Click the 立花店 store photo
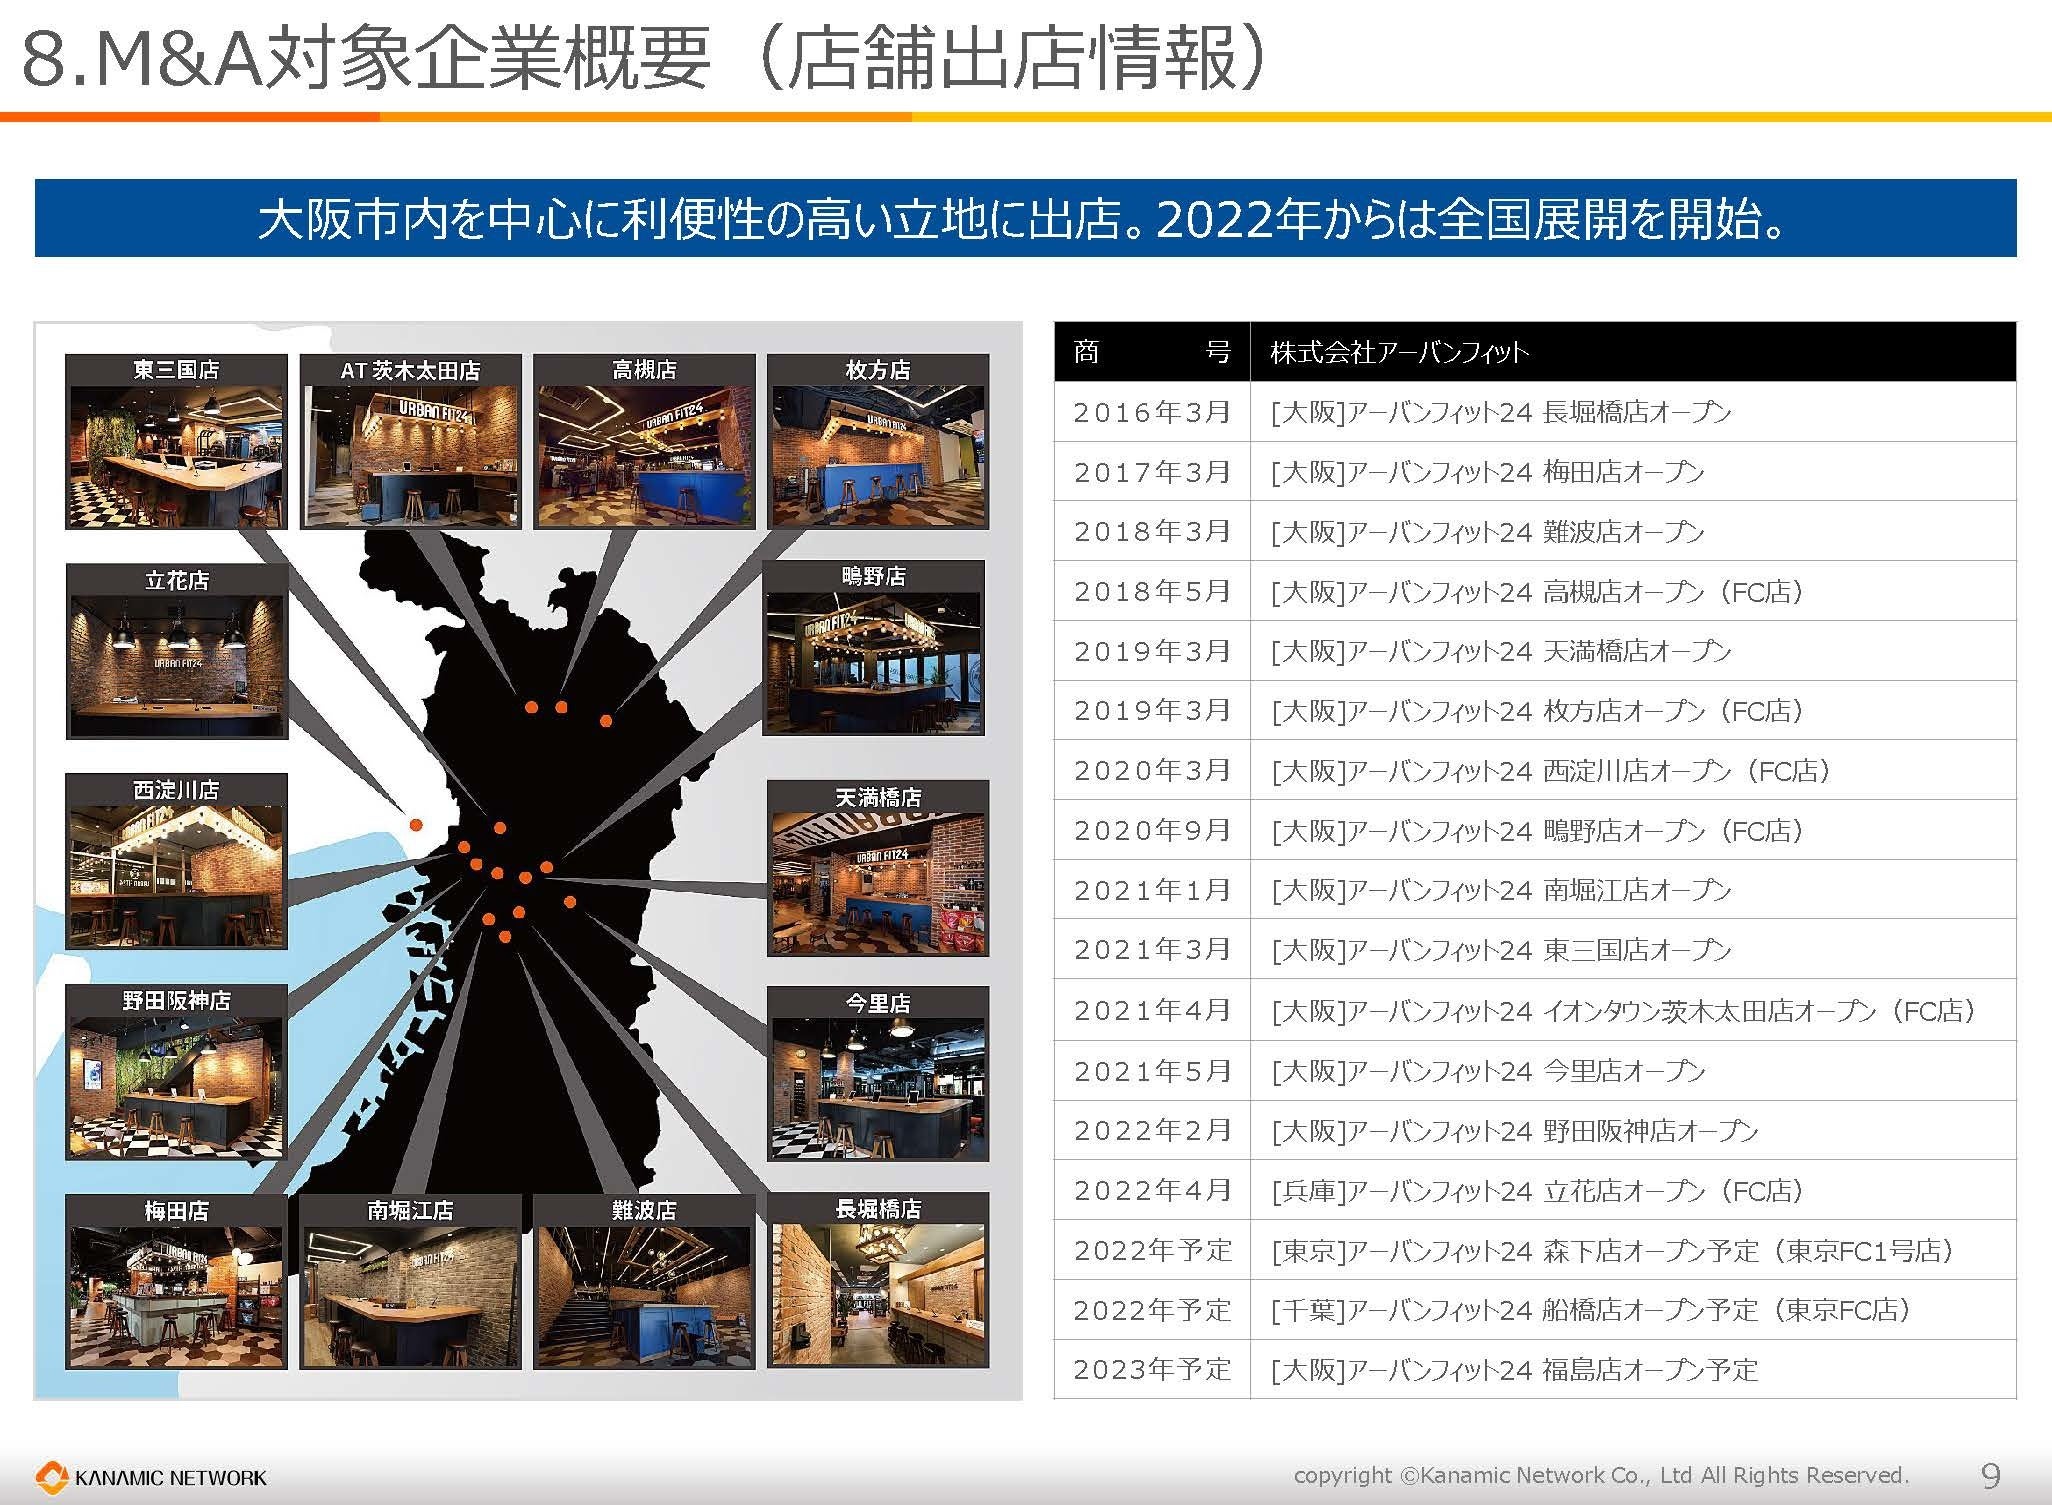This screenshot has width=2052, height=1505. (176, 665)
